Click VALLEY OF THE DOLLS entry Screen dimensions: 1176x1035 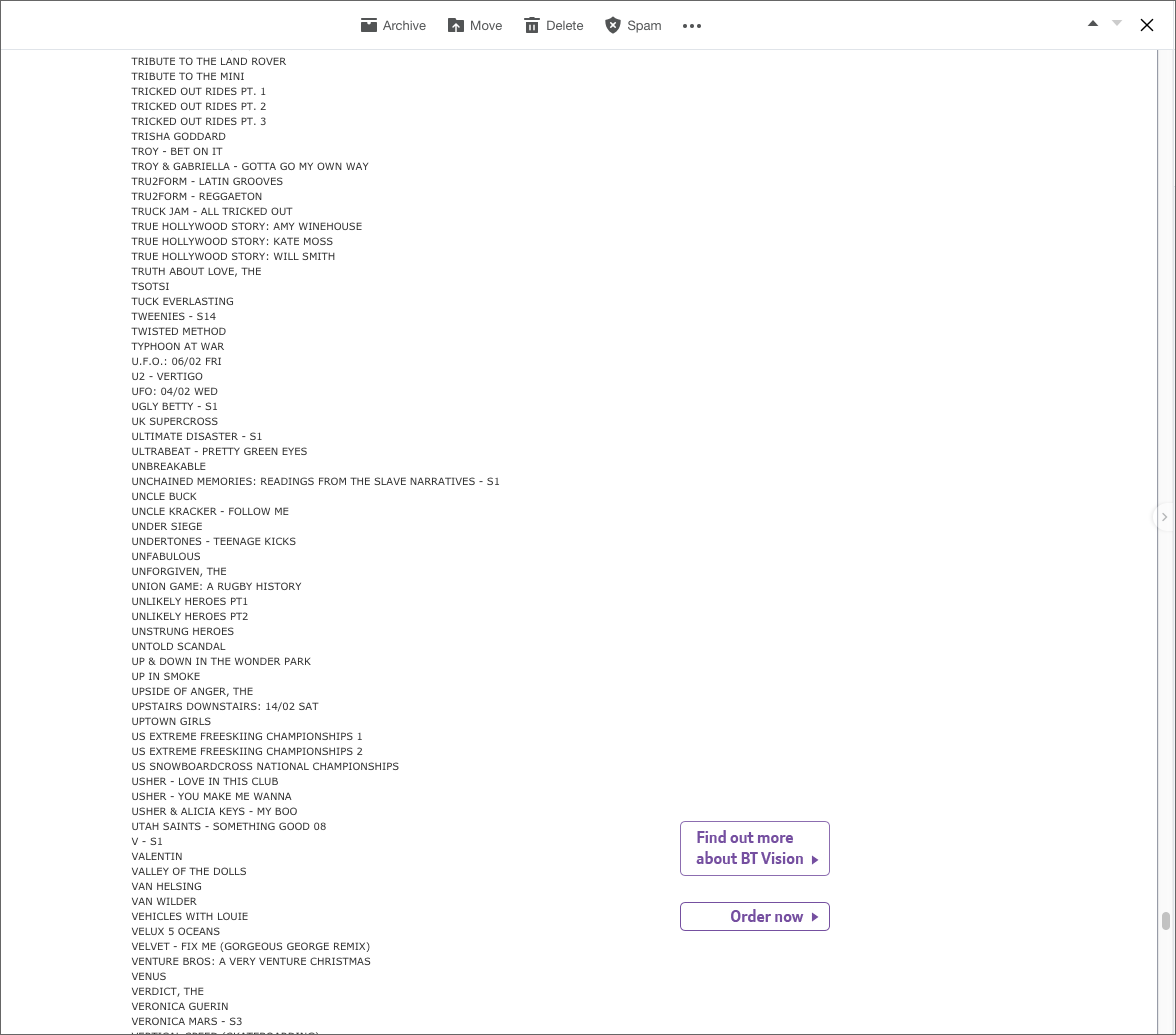(189, 872)
